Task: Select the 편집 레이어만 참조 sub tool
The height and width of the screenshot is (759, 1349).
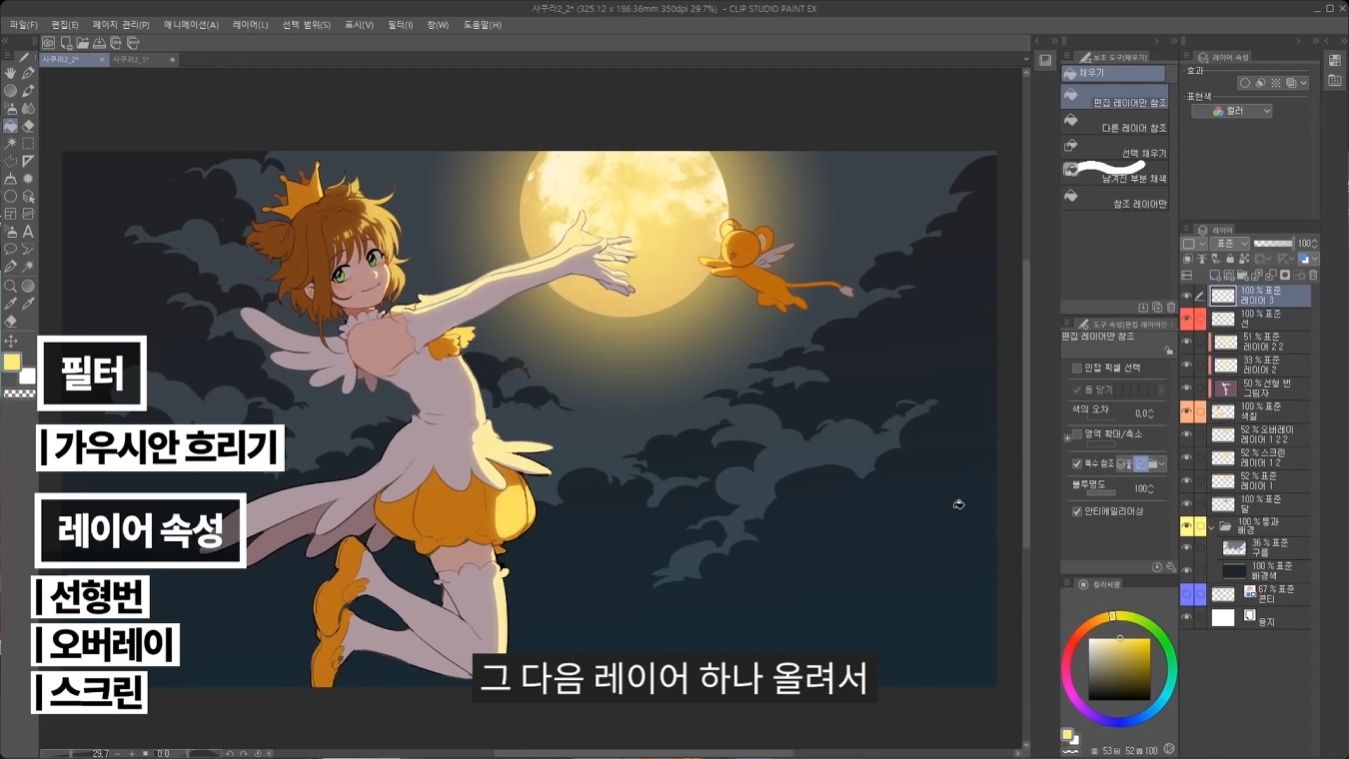Action: tap(1114, 97)
